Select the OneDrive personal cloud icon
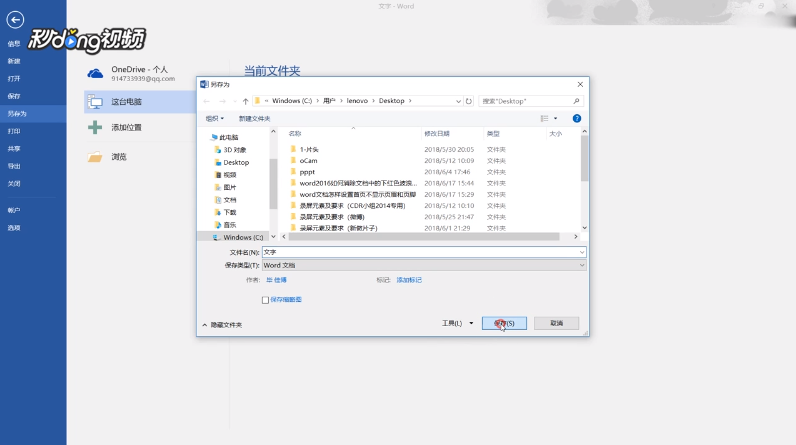Screen dimensions: 796x445 pyautogui.click(x=95, y=74)
